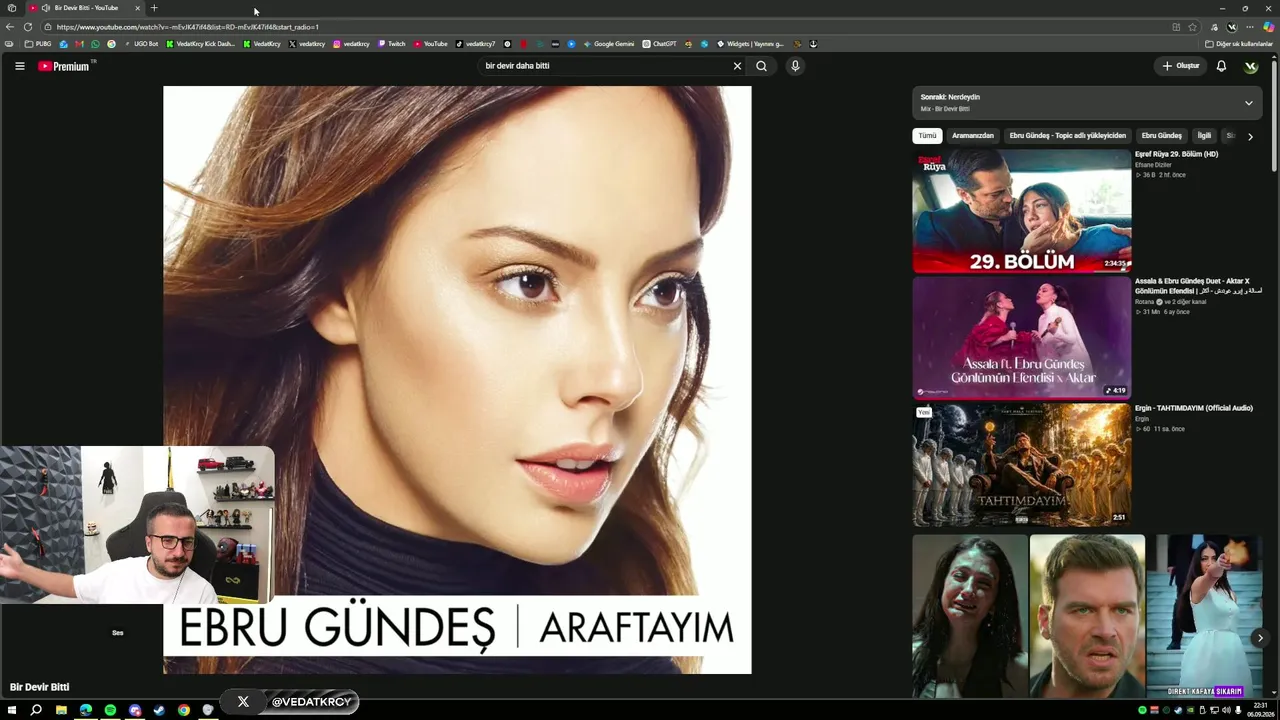
Task: Advance the Shorts shelf with next arrow
Action: (1260, 638)
